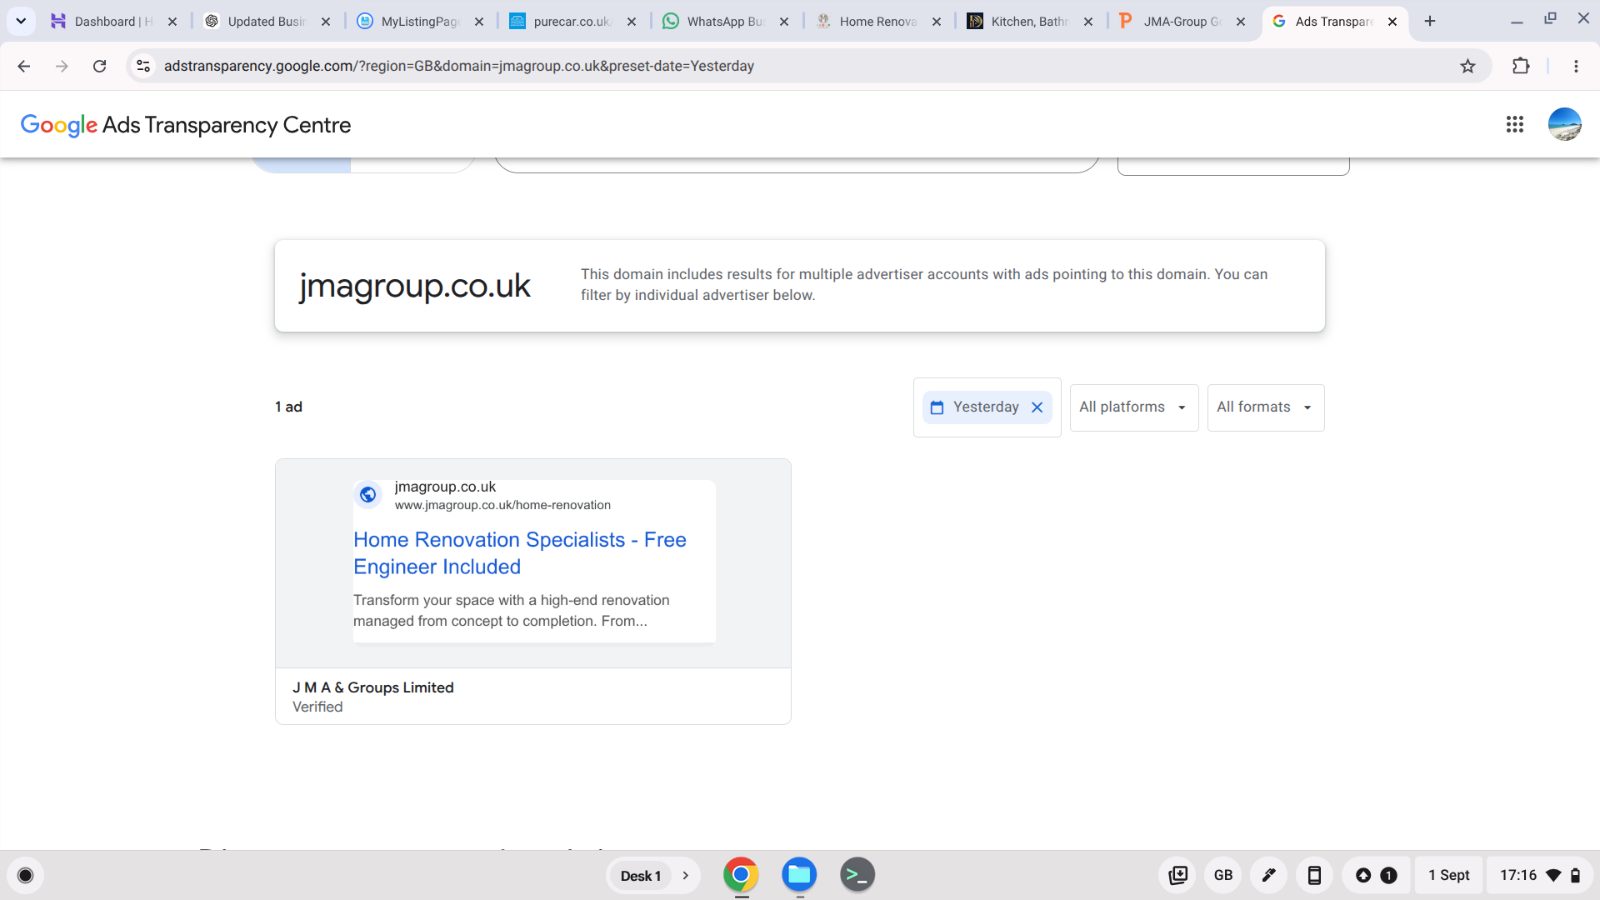Switch to the MyListingPage tab
Screen dimensions: 1600x900
click(x=419, y=21)
